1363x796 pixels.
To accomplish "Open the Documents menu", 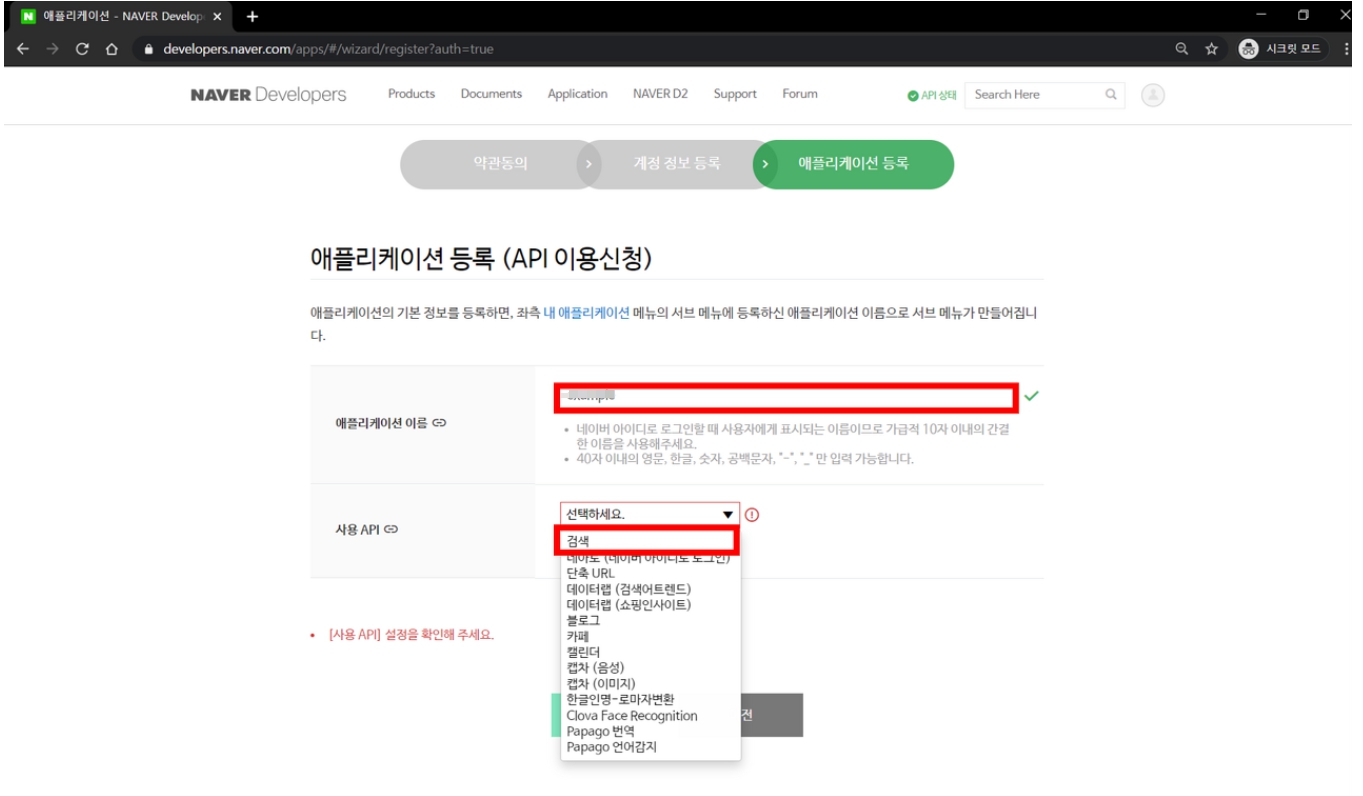I will [491, 94].
